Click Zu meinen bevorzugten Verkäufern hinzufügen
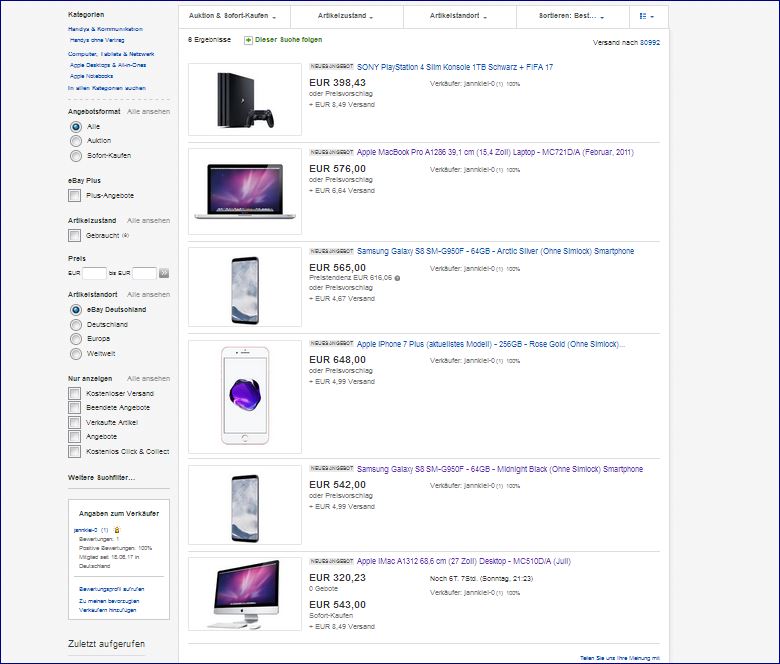780x664 pixels. click(x=109, y=606)
